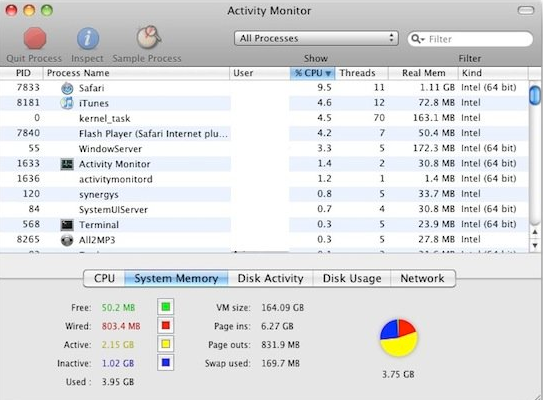Switch to the Disk Activity tab

point(270,278)
